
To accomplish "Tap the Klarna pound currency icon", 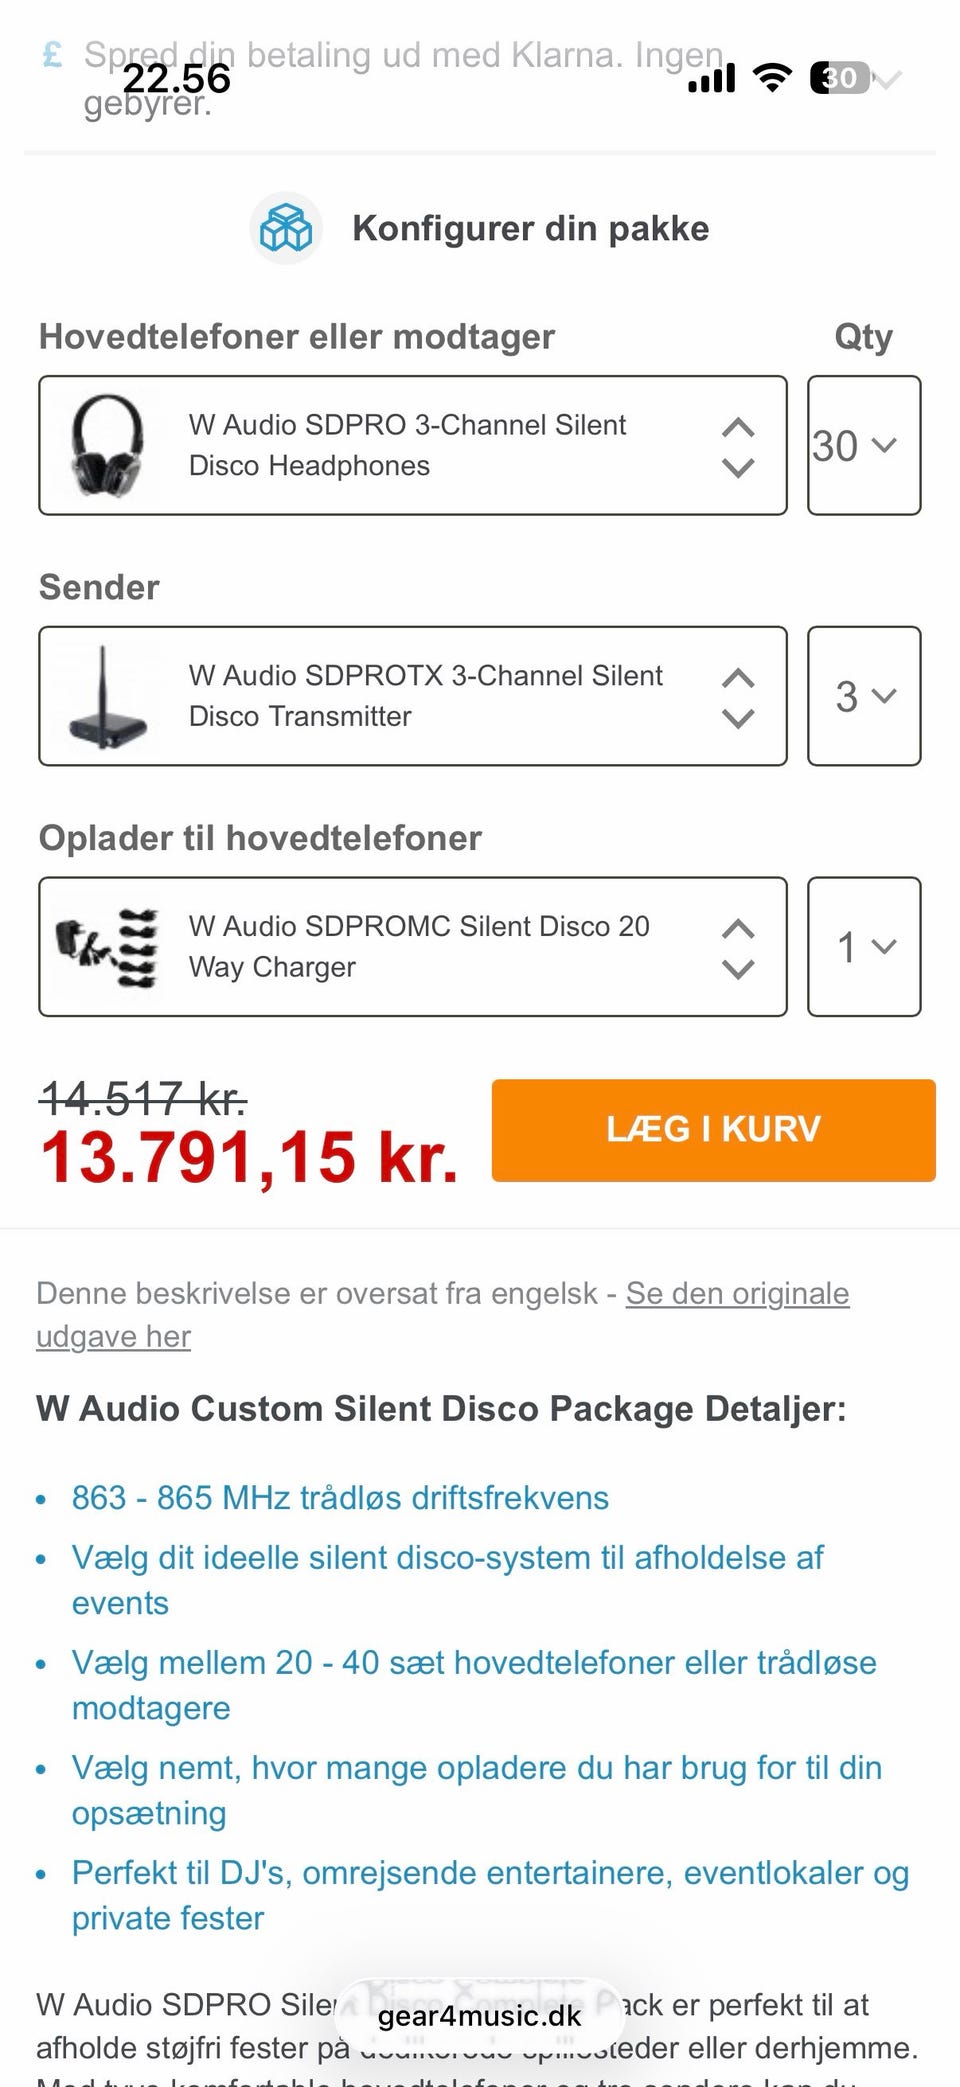I will [x=53, y=54].
